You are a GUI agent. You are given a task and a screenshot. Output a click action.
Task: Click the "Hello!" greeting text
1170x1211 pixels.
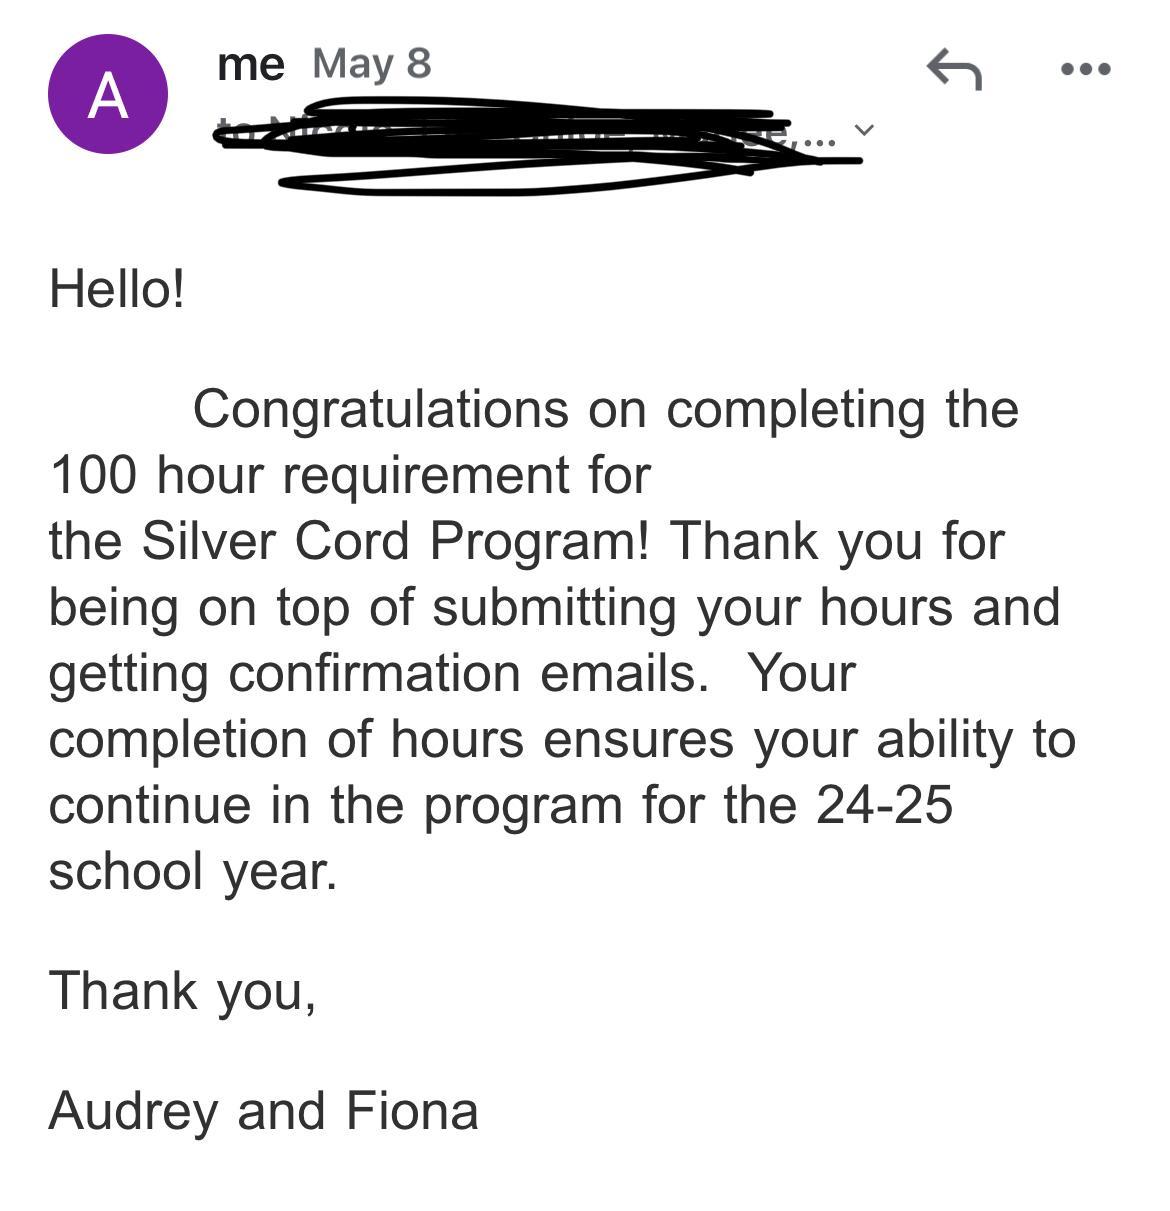pos(117,290)
